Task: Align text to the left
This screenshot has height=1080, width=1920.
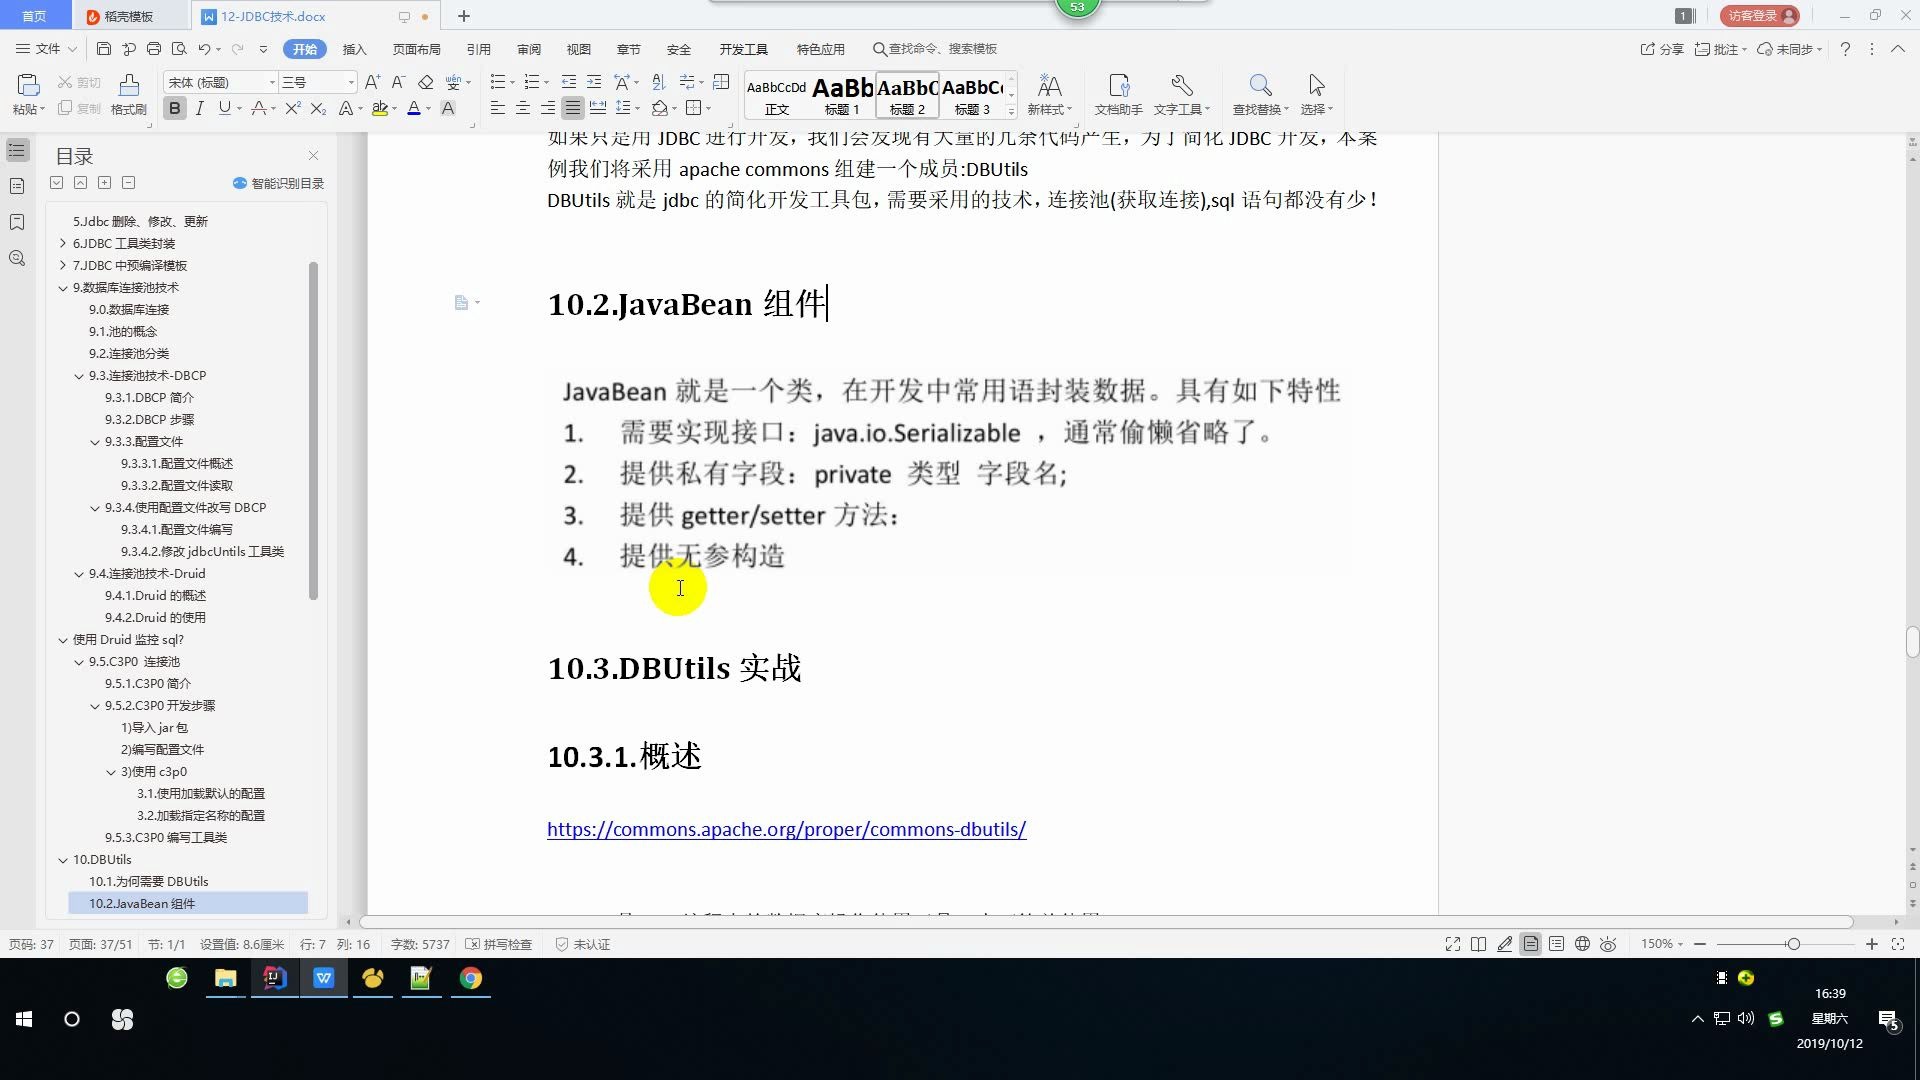Action: 498,108
